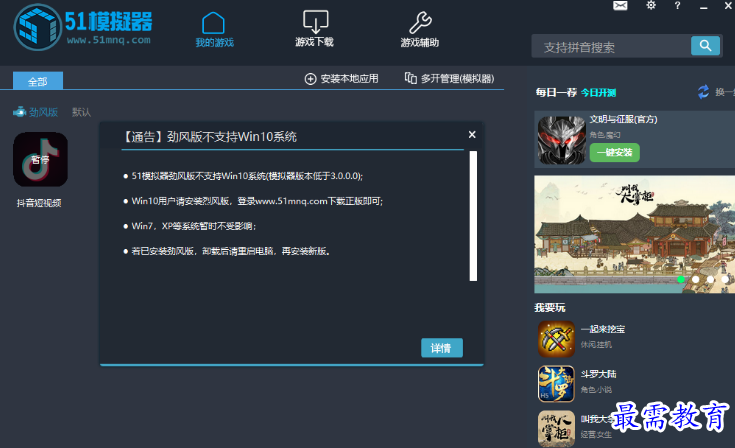
Task: Click the blue search magnifier button
Action: (705, 46)
